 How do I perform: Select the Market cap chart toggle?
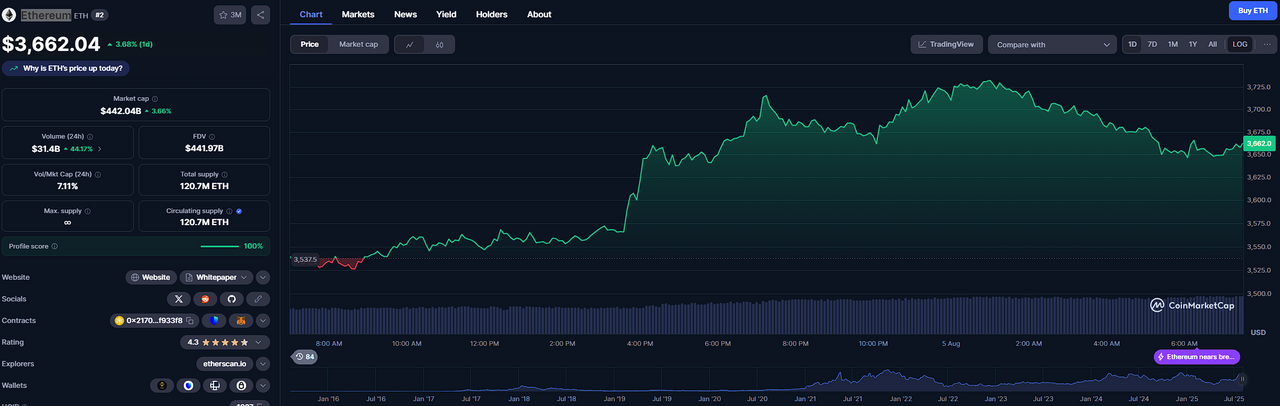click(358, 44)
